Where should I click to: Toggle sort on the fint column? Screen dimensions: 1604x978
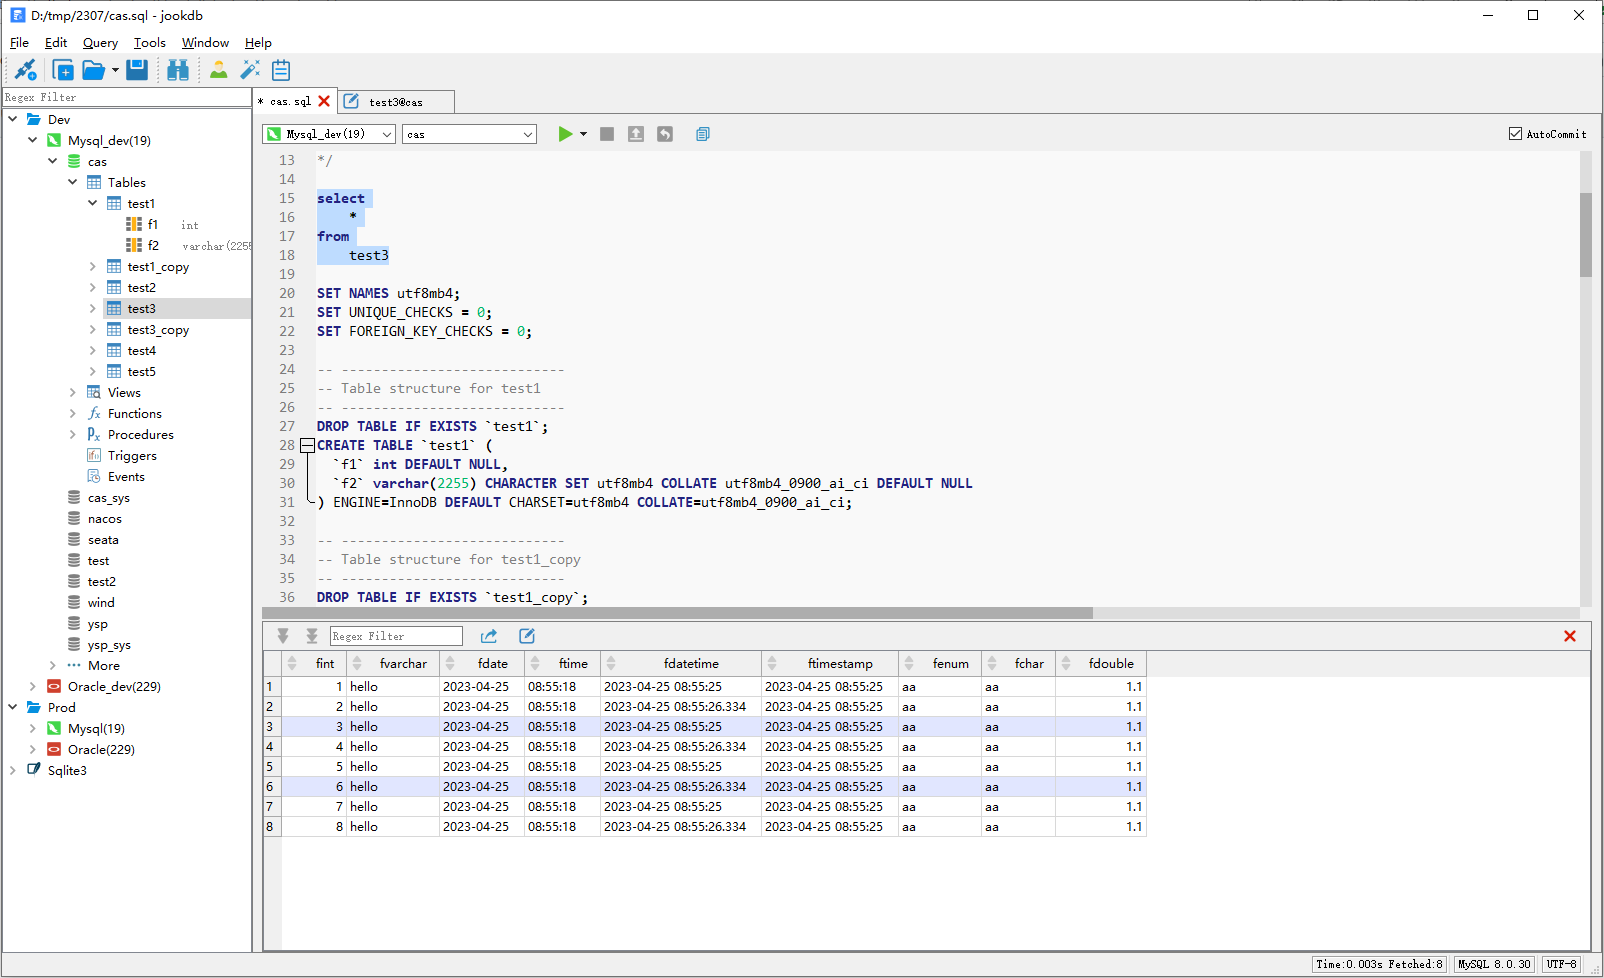292,664
